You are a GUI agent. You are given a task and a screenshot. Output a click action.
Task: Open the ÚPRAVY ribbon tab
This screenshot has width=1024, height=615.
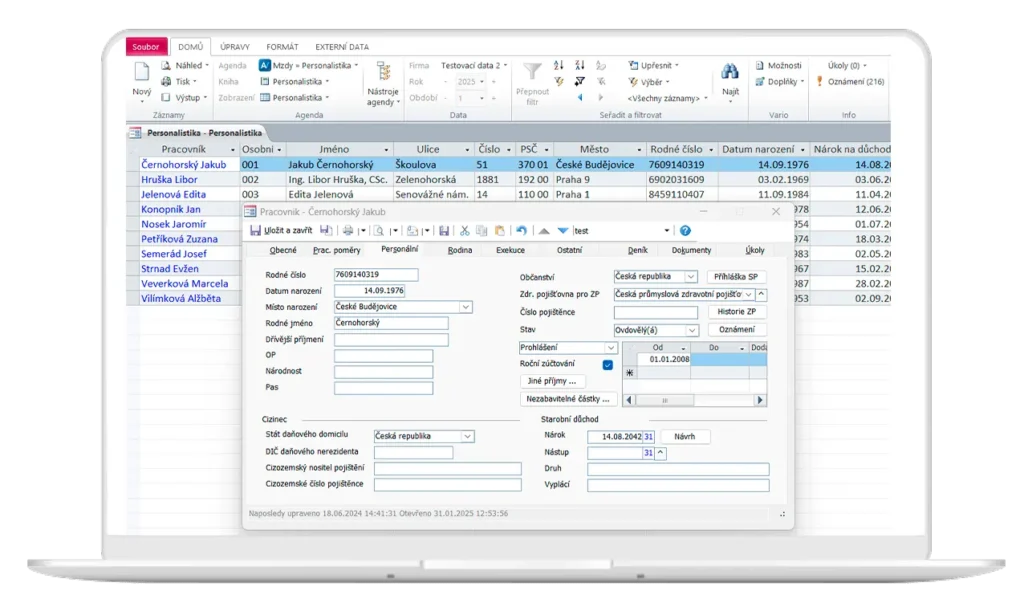[235, 47]
